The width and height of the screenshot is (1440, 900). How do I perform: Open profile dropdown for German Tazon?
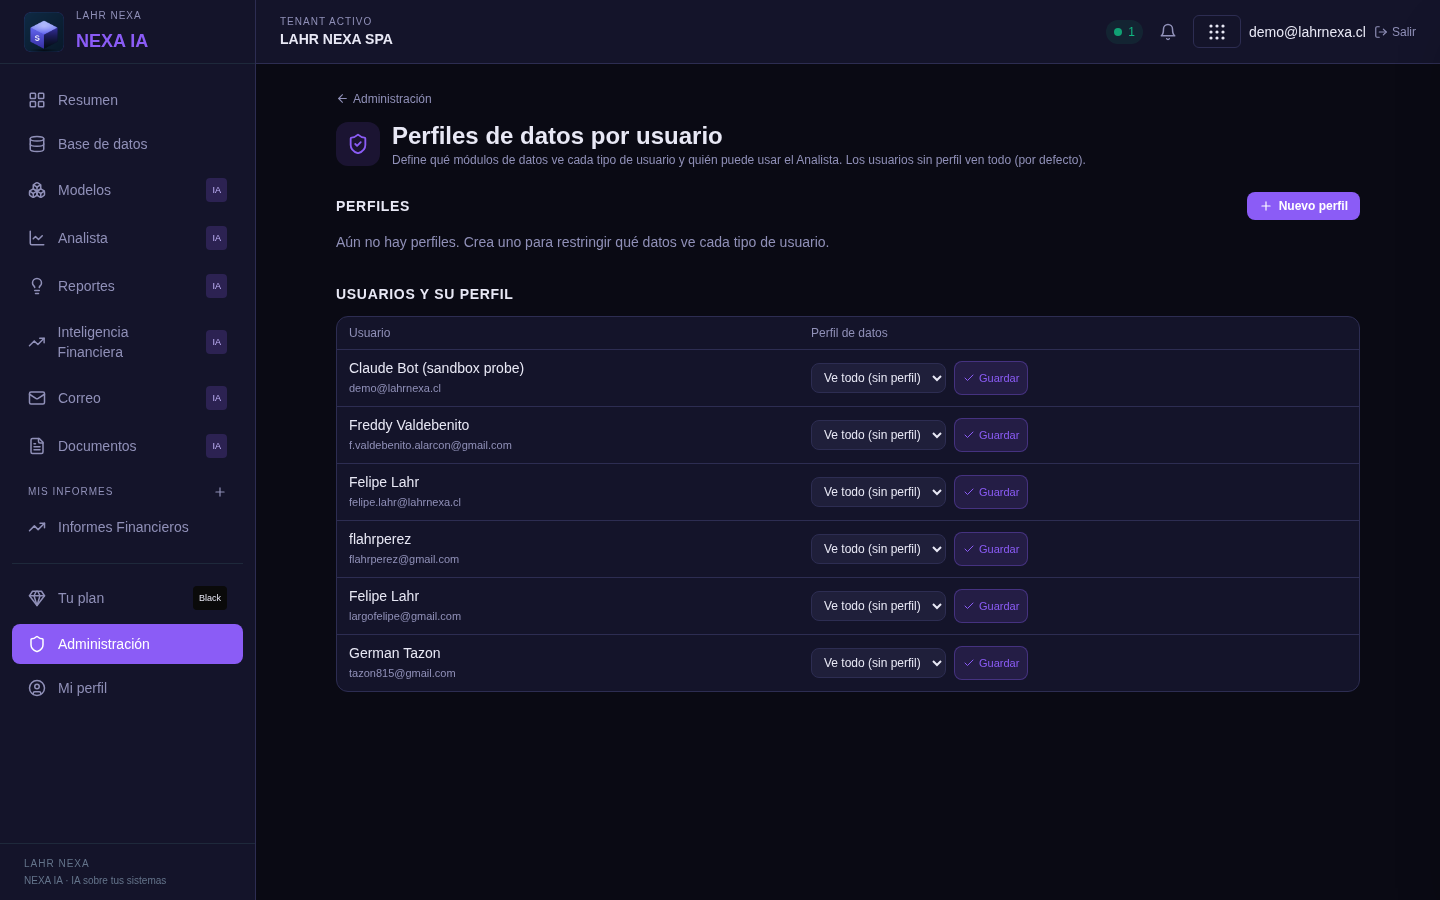[x=878, y=663]
